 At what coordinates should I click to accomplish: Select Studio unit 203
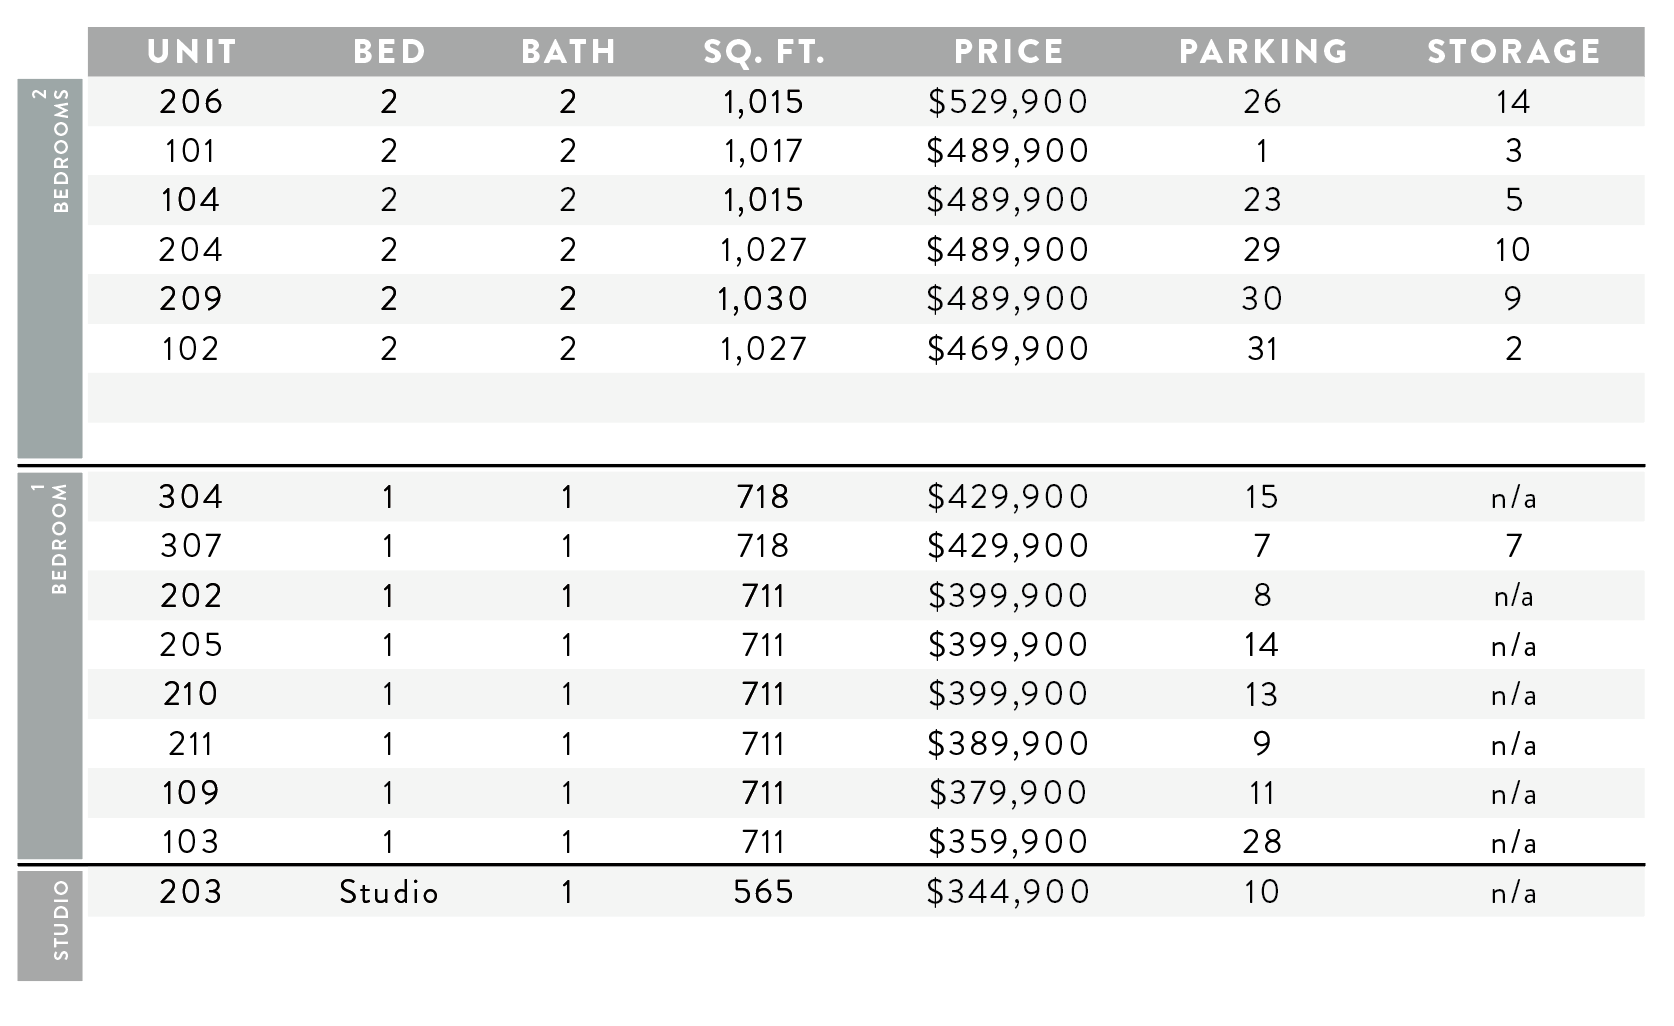[x=191, y=891]
